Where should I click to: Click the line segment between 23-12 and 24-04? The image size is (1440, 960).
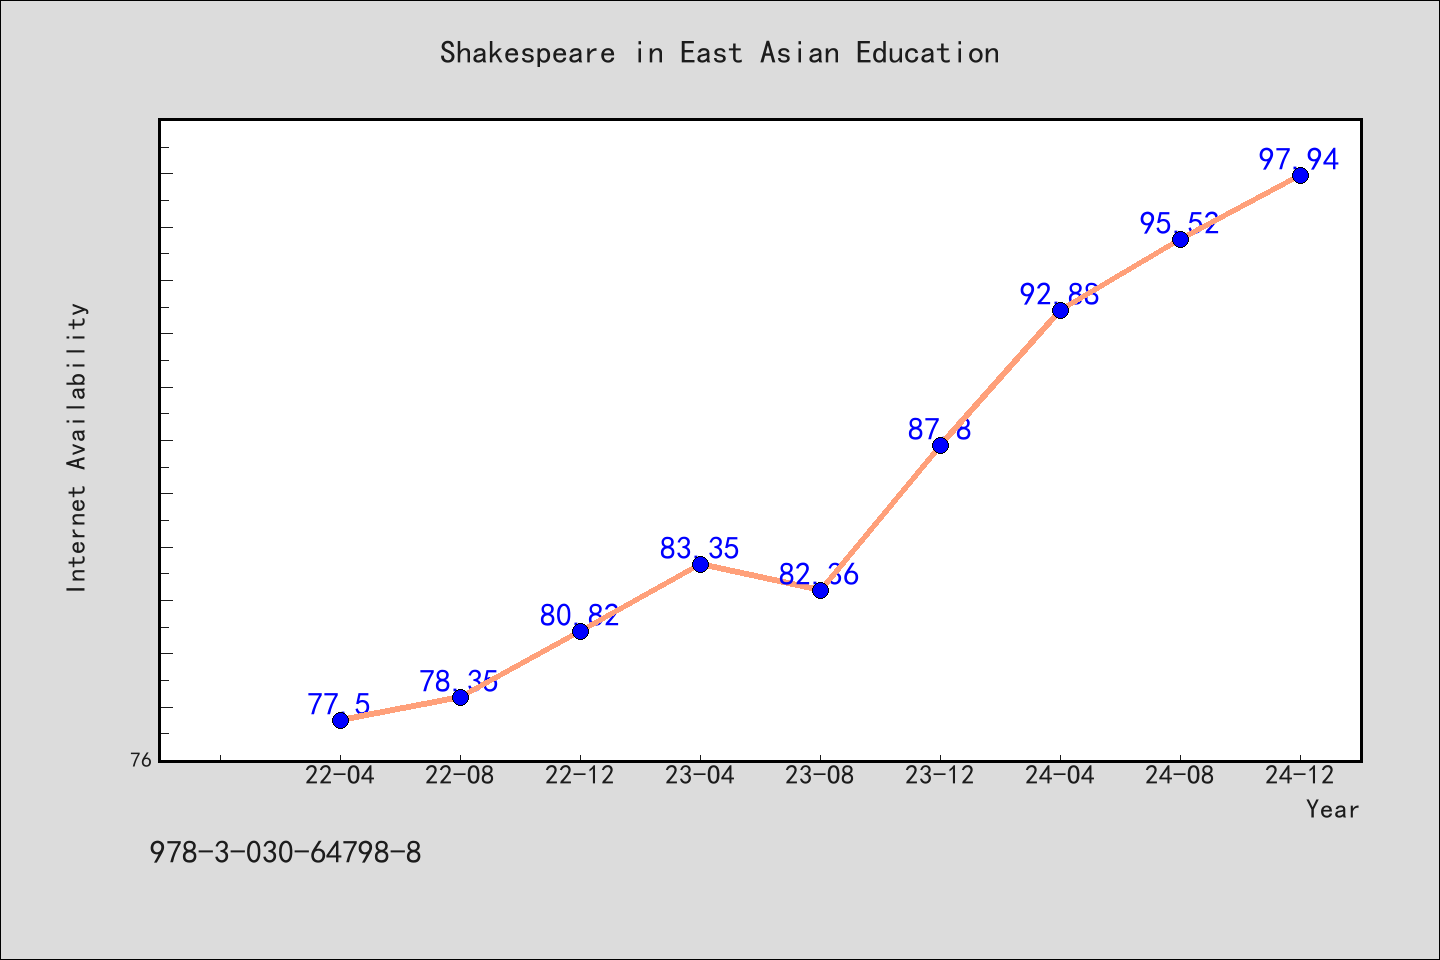pyautogui.click(x=1000, y=378)
